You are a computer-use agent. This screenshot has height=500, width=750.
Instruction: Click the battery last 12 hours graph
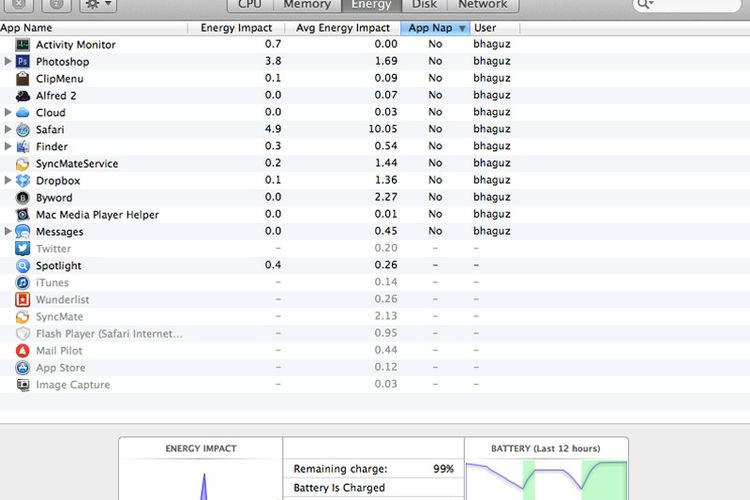(546, 480)
